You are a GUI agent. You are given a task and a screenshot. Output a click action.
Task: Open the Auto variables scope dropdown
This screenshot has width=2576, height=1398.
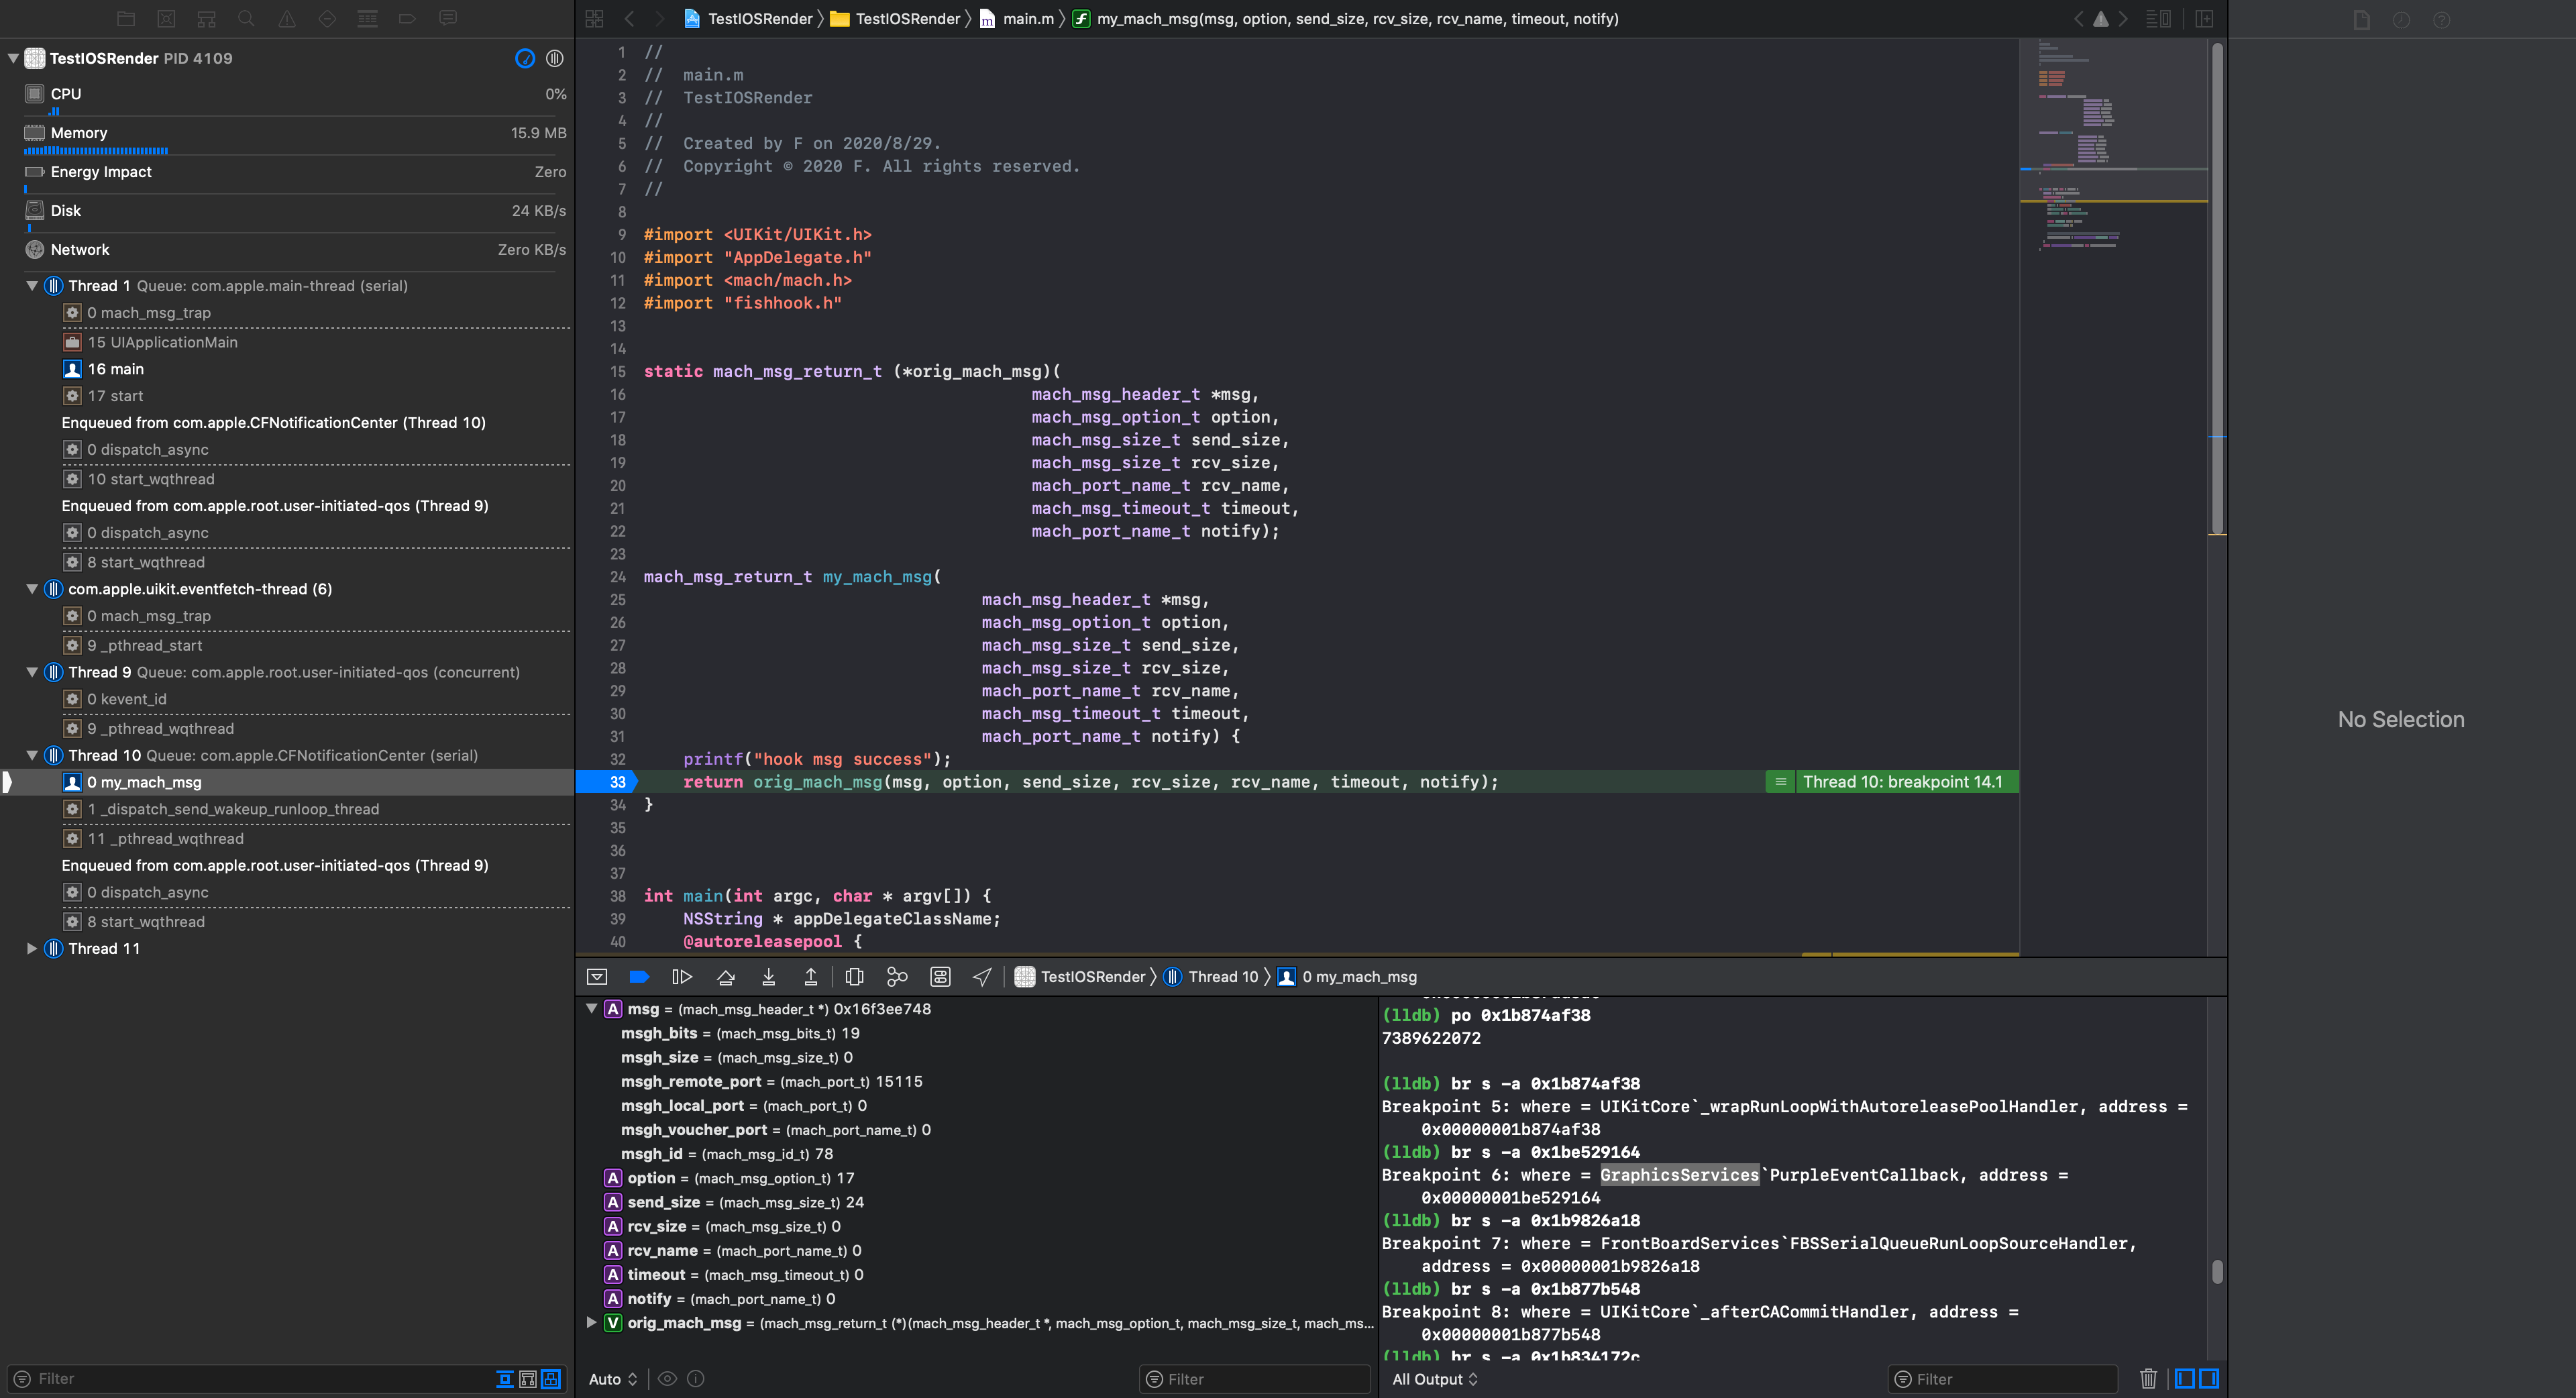pyautogui.click(x=613, y=1379)
